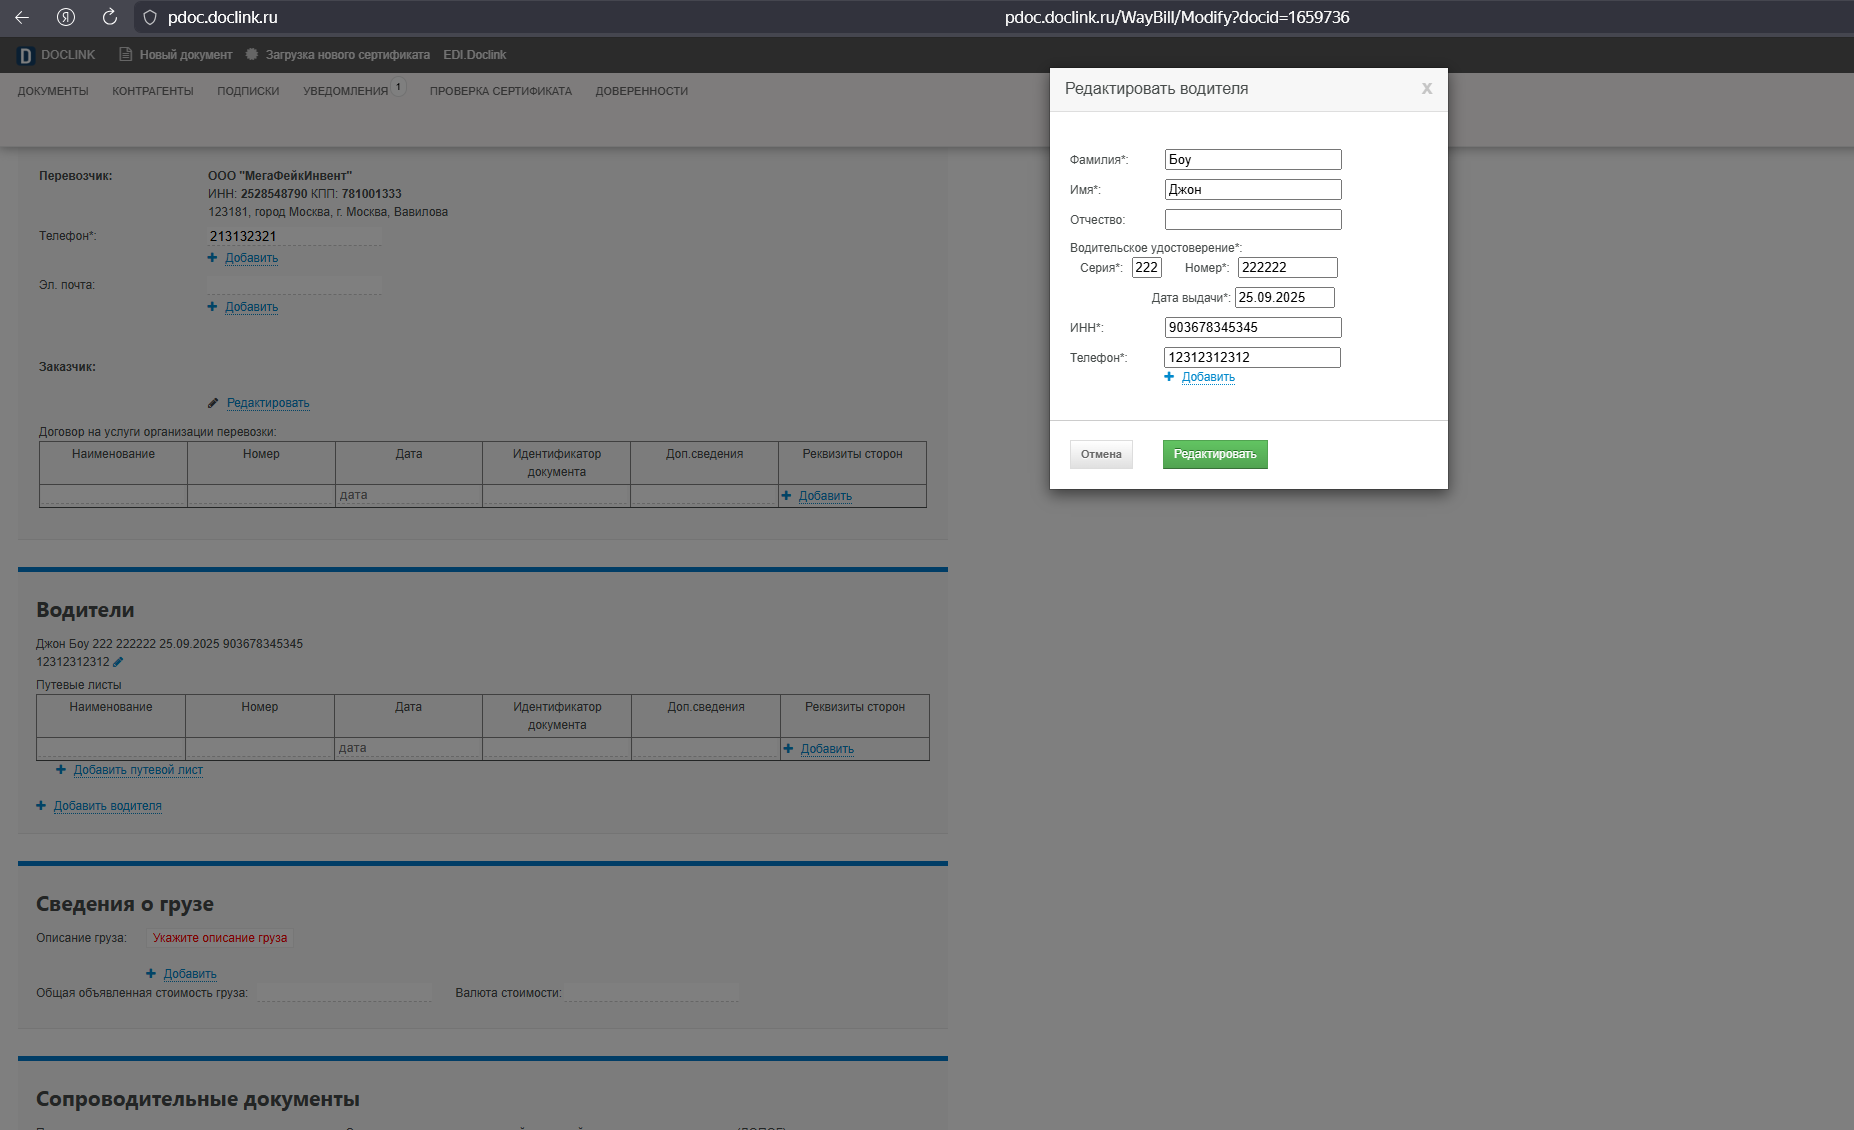Click Добавить link under dialog Телефон field
Image resolution: width=1854 pixels, height=1130 pixels.
click(x=1208, y=377)
